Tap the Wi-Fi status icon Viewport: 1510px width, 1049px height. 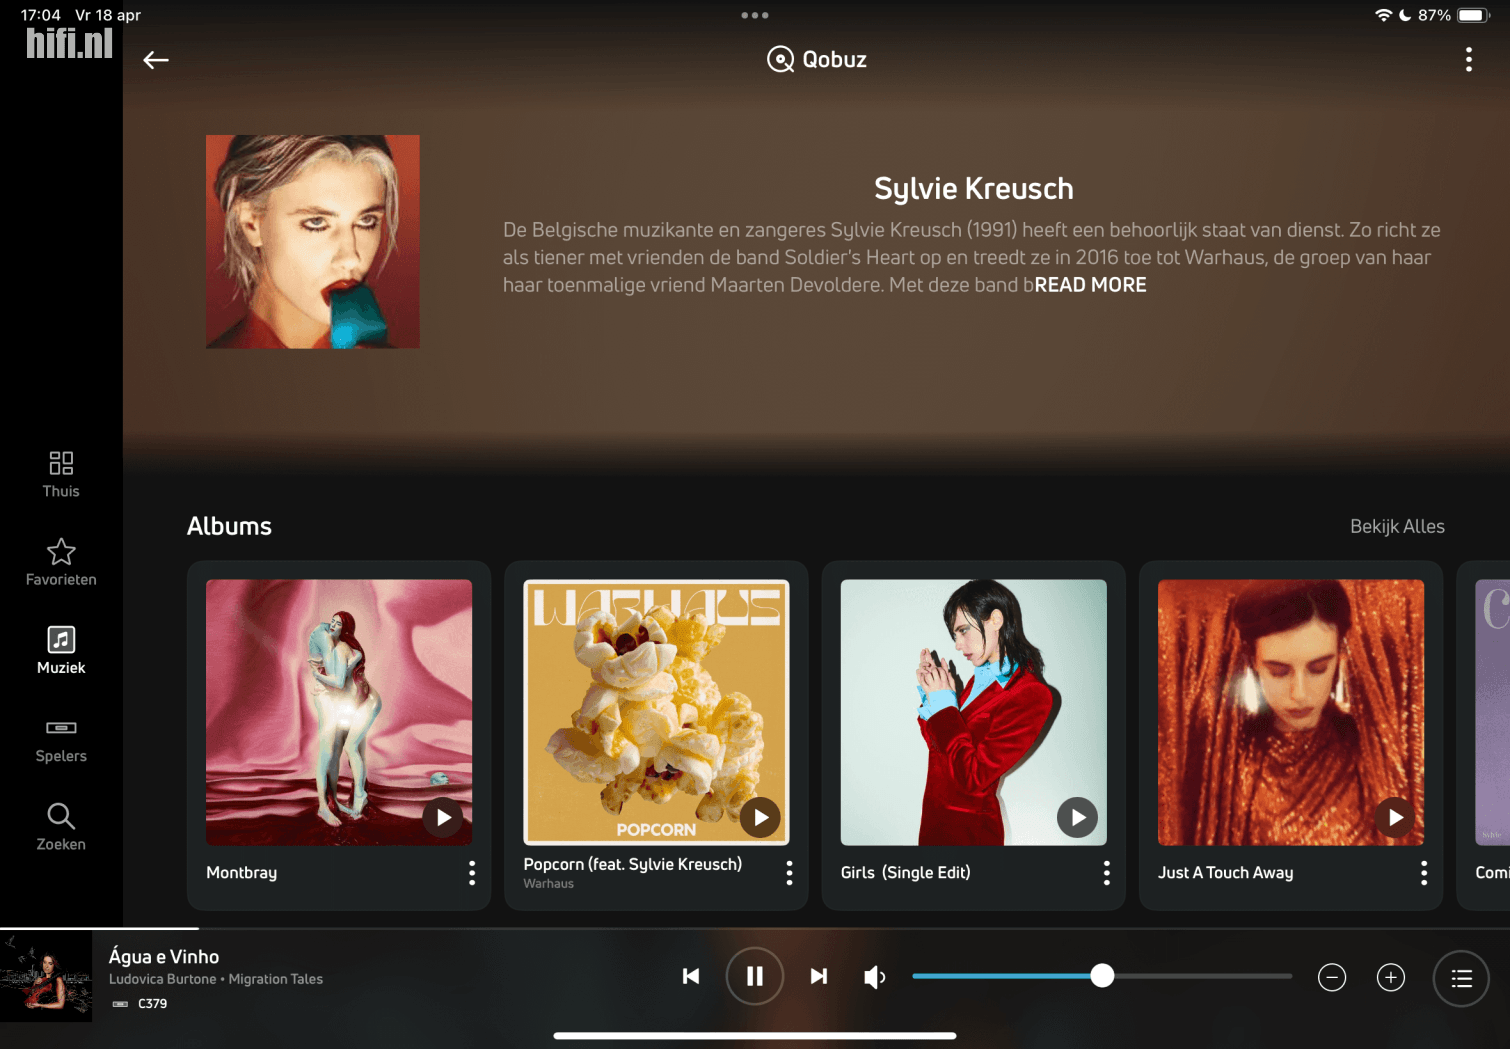click(1384, 15)
